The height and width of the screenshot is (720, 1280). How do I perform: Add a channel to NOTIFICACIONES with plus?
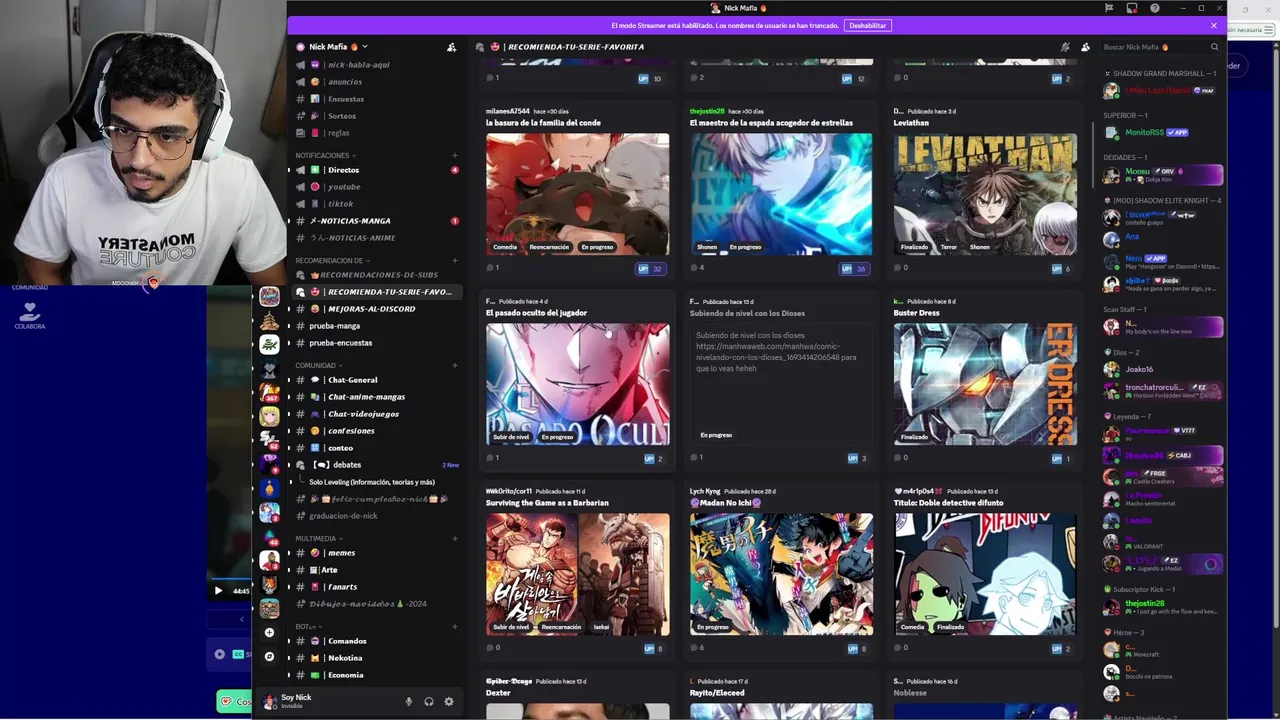(455, 155)
